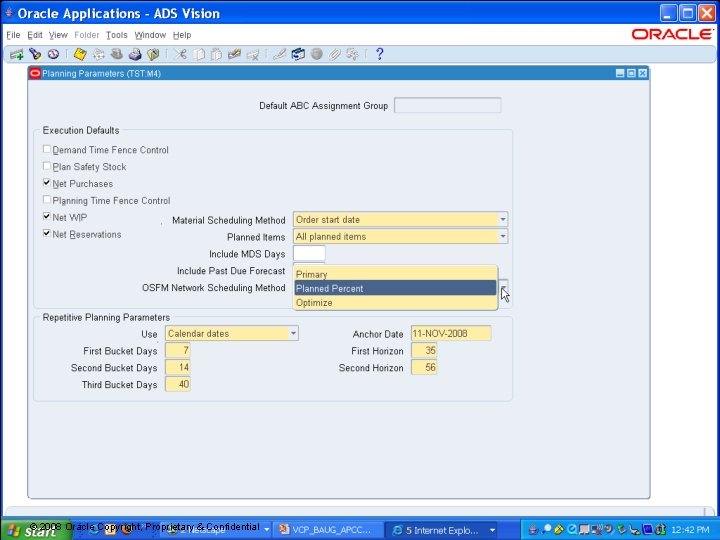Click the Zoom toolbar icon
Viewport: 720px width, 540px height.
[x=298, y=54]
